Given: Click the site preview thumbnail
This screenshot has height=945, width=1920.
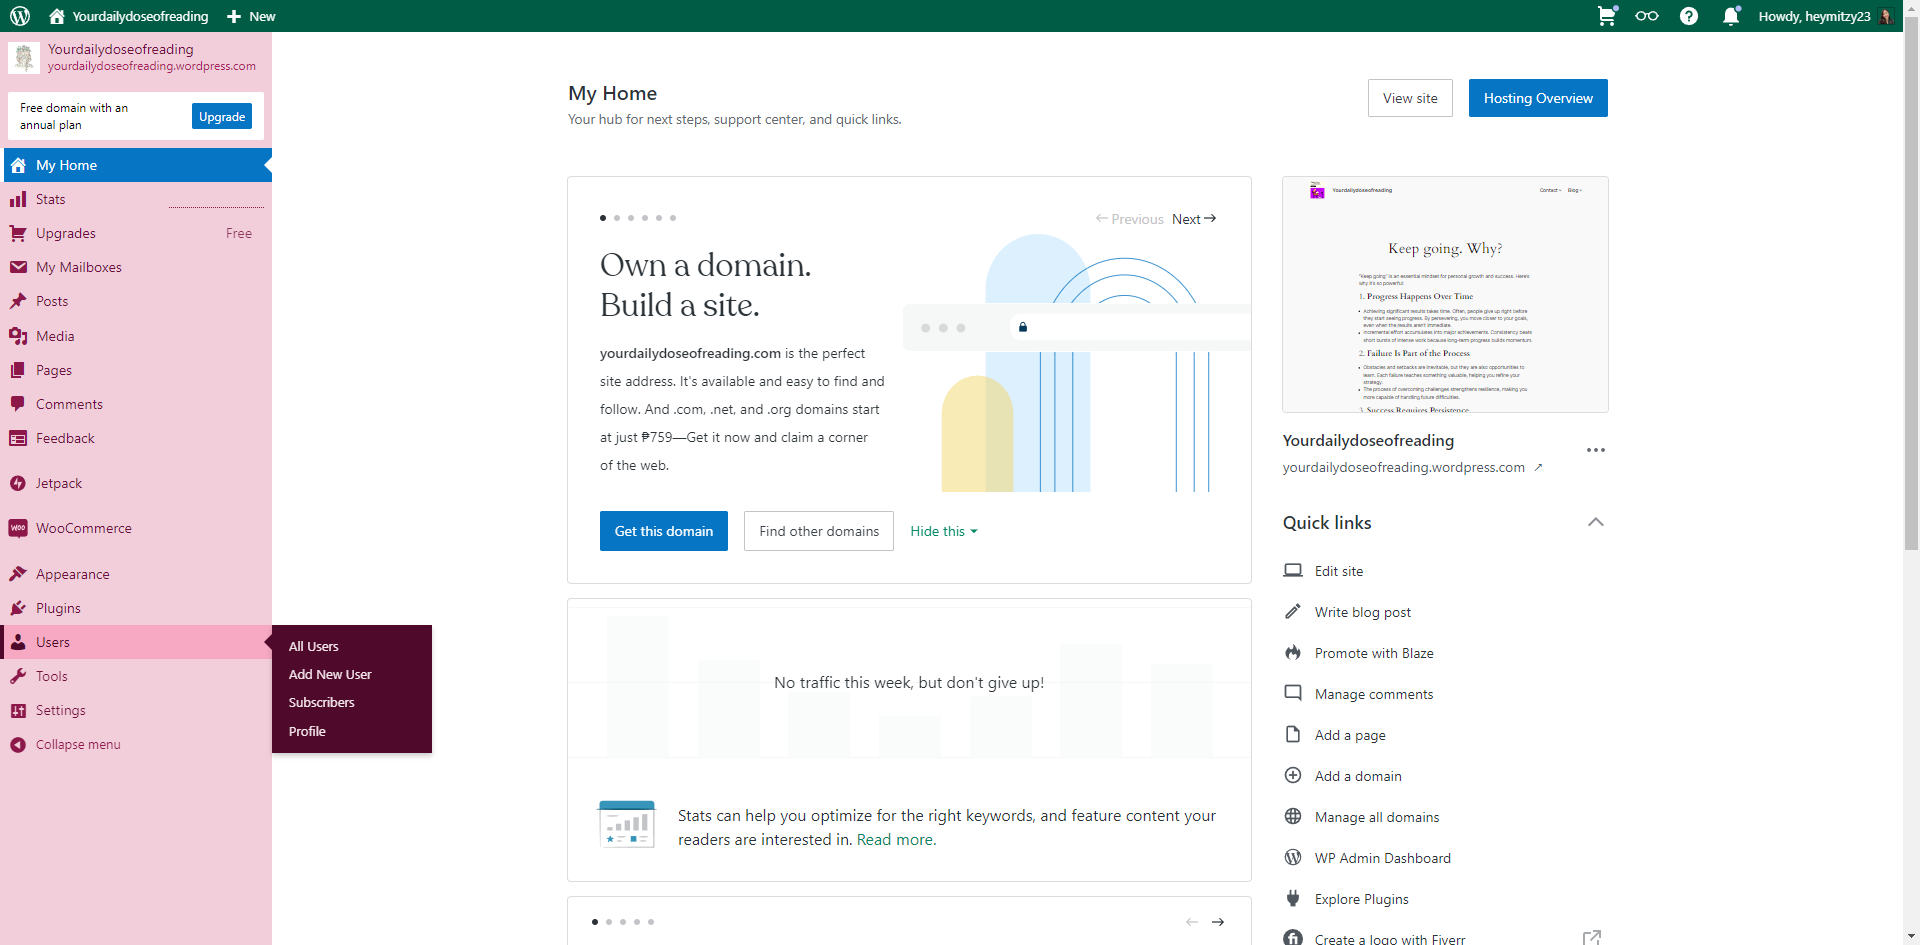Looking at the screenshot, I should [x=1445, y=295].
